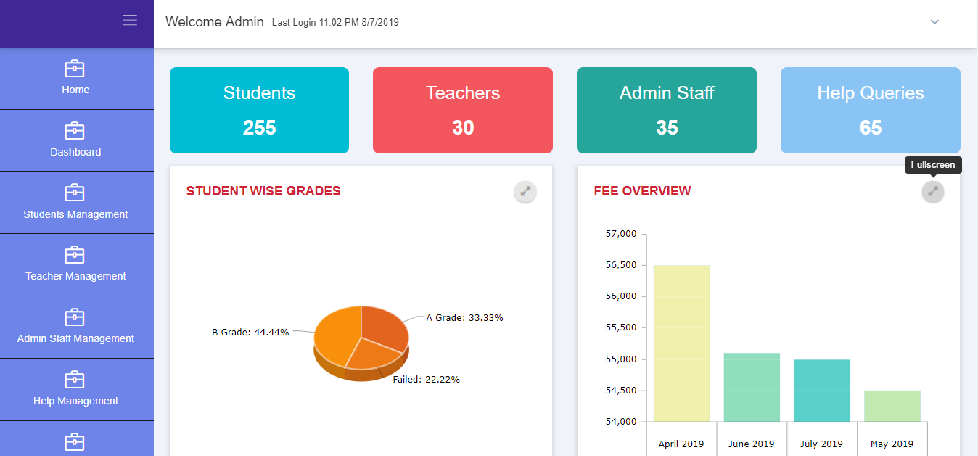Open the Students Management menu item
The width and height of the screenshot is (978, 456).
76,214
